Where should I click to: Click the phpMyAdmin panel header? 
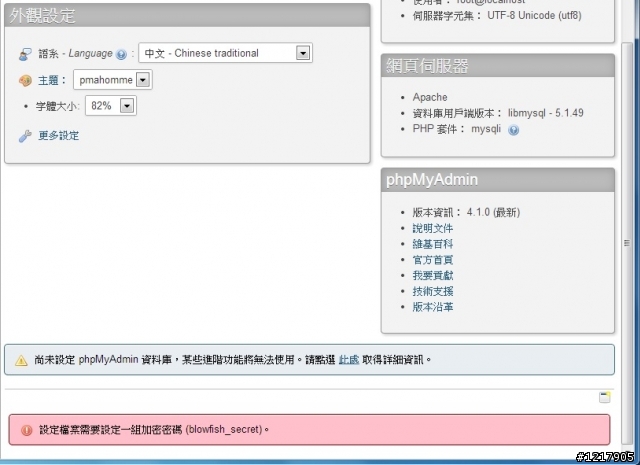pyautogui.click(x=498, y=180)
